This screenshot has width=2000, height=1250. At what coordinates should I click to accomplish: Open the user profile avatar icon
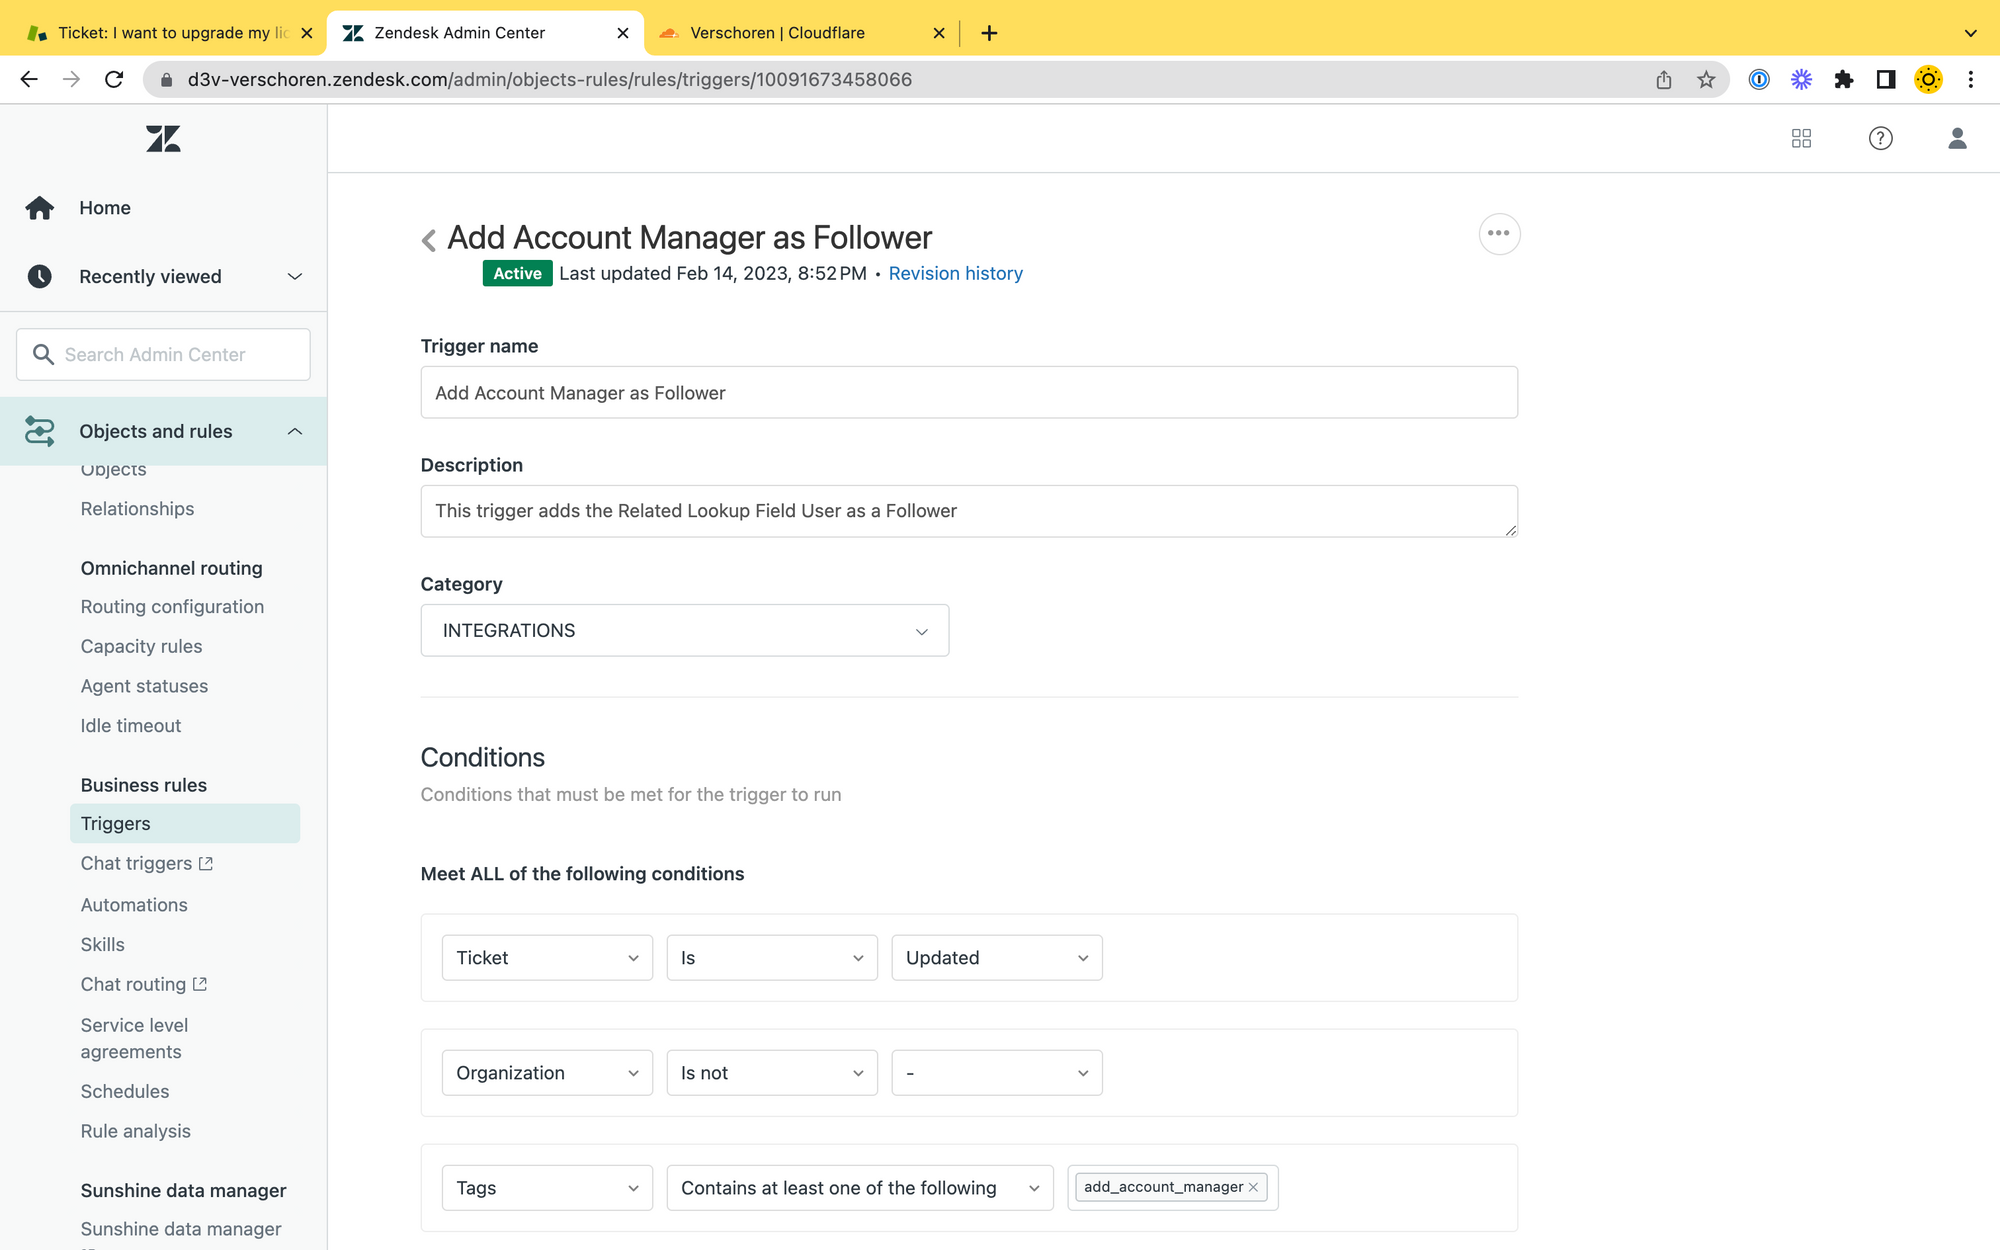[x=1957, y=139]
